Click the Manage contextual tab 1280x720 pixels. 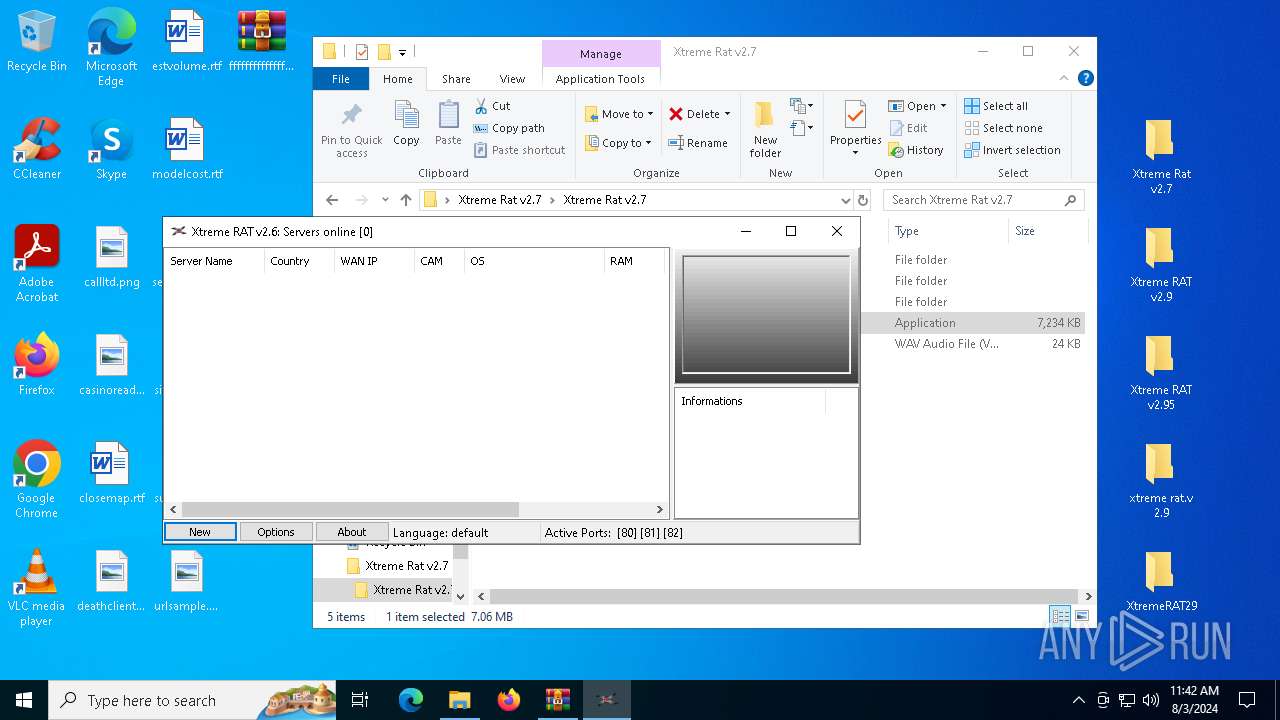601,54
